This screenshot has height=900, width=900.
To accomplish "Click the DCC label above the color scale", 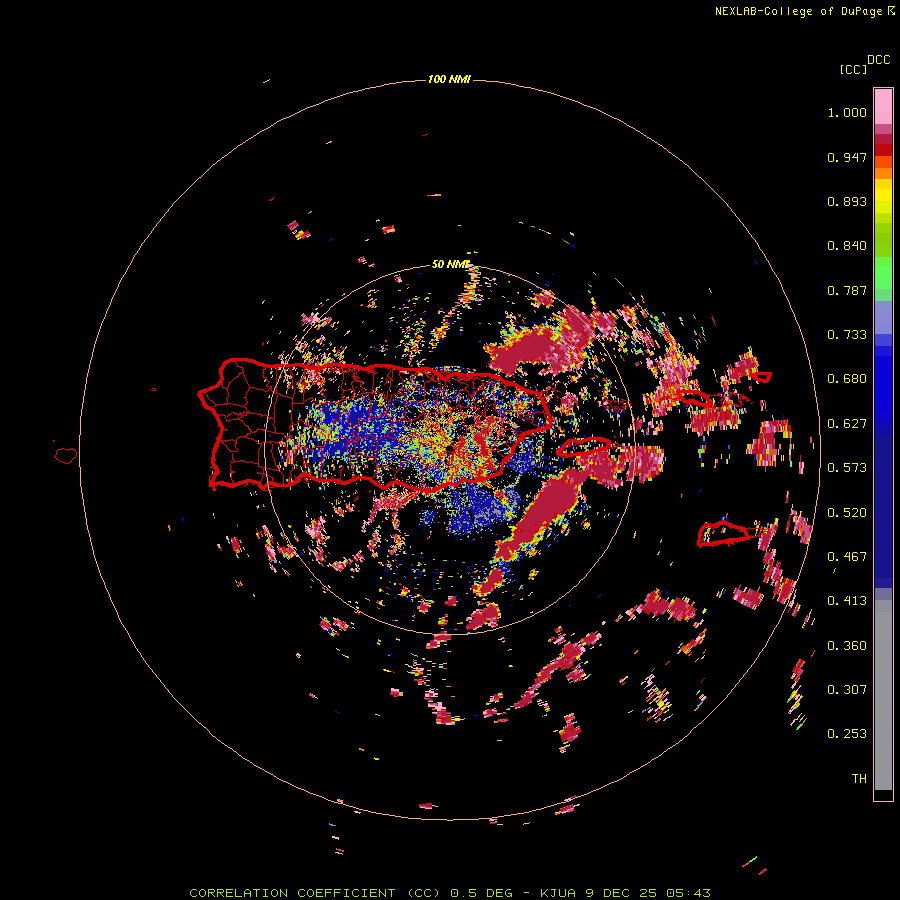I will click(878, 60).
